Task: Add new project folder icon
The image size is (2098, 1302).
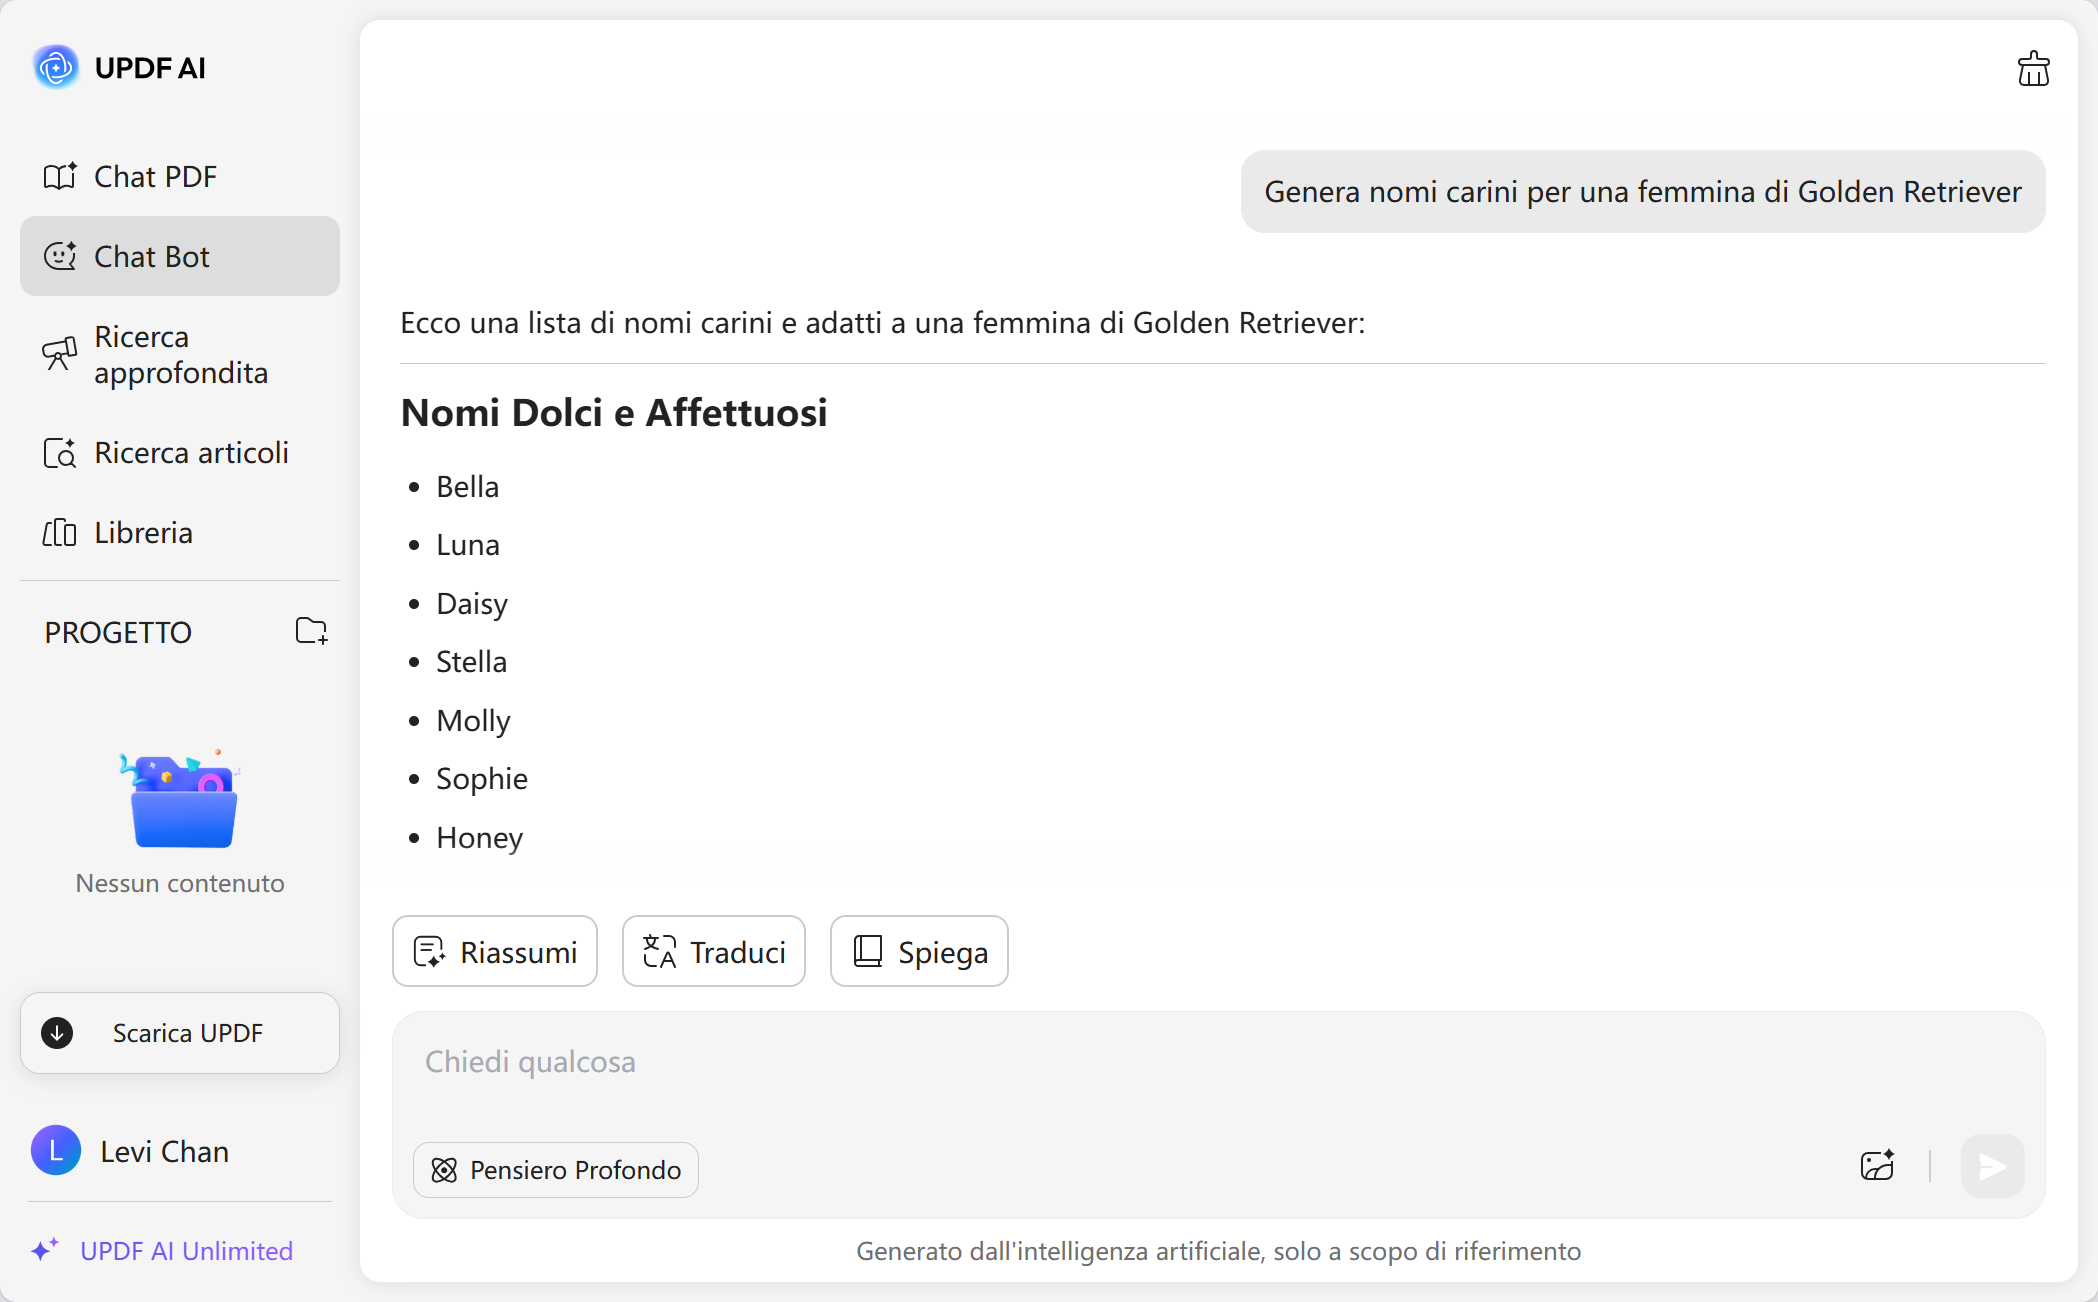Action: point(311,631)
